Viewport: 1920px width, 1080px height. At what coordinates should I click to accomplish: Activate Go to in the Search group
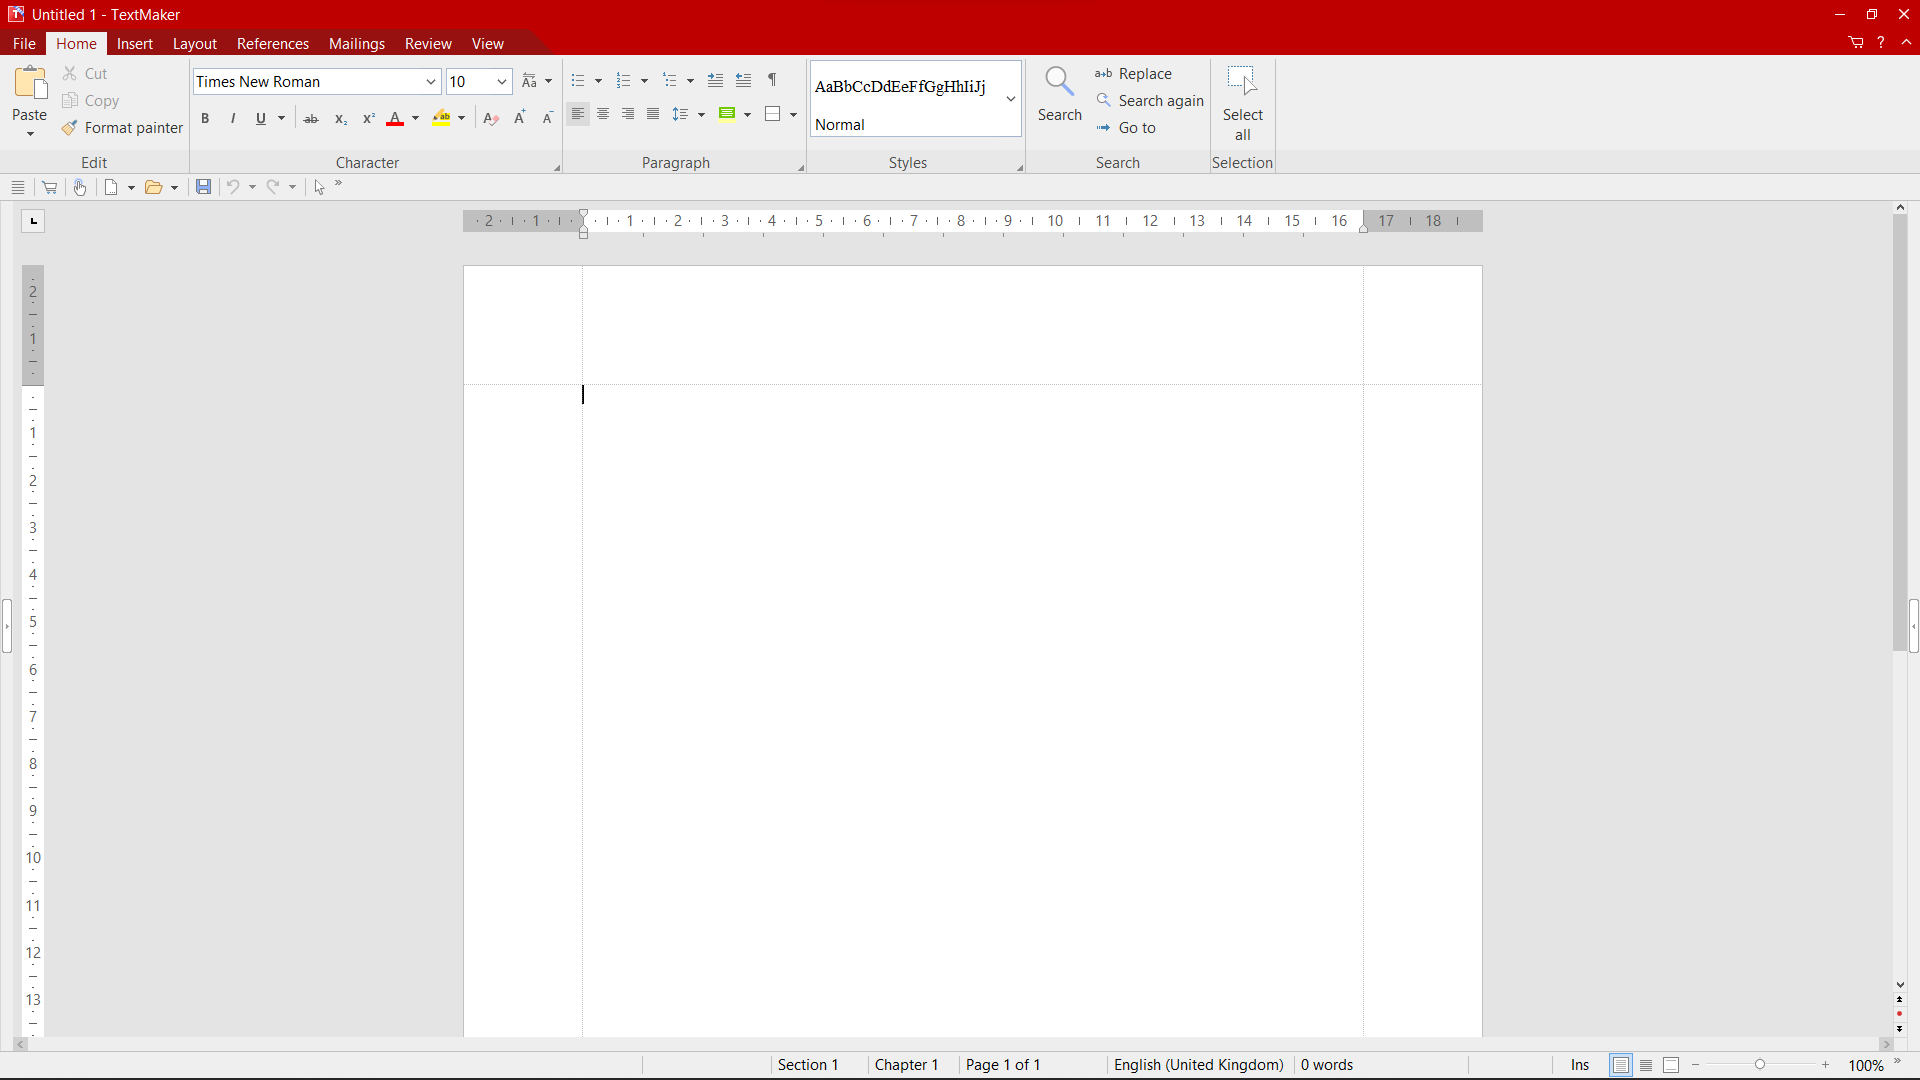coord(1136,128)
